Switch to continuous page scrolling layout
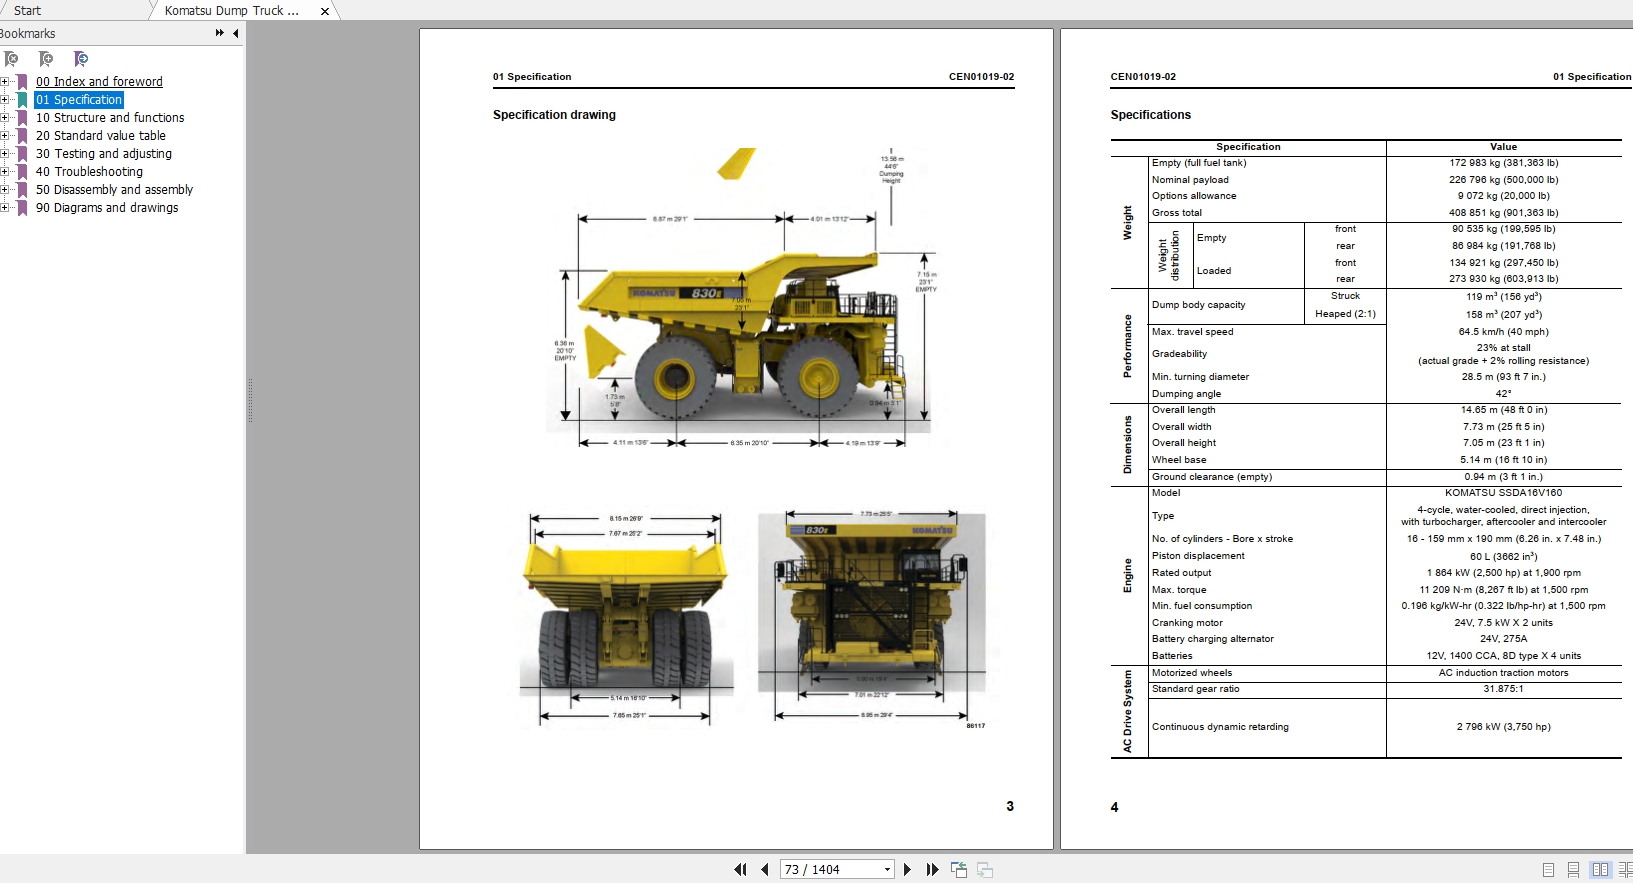The image size is (1633, 883). [x=1573, y=870]
